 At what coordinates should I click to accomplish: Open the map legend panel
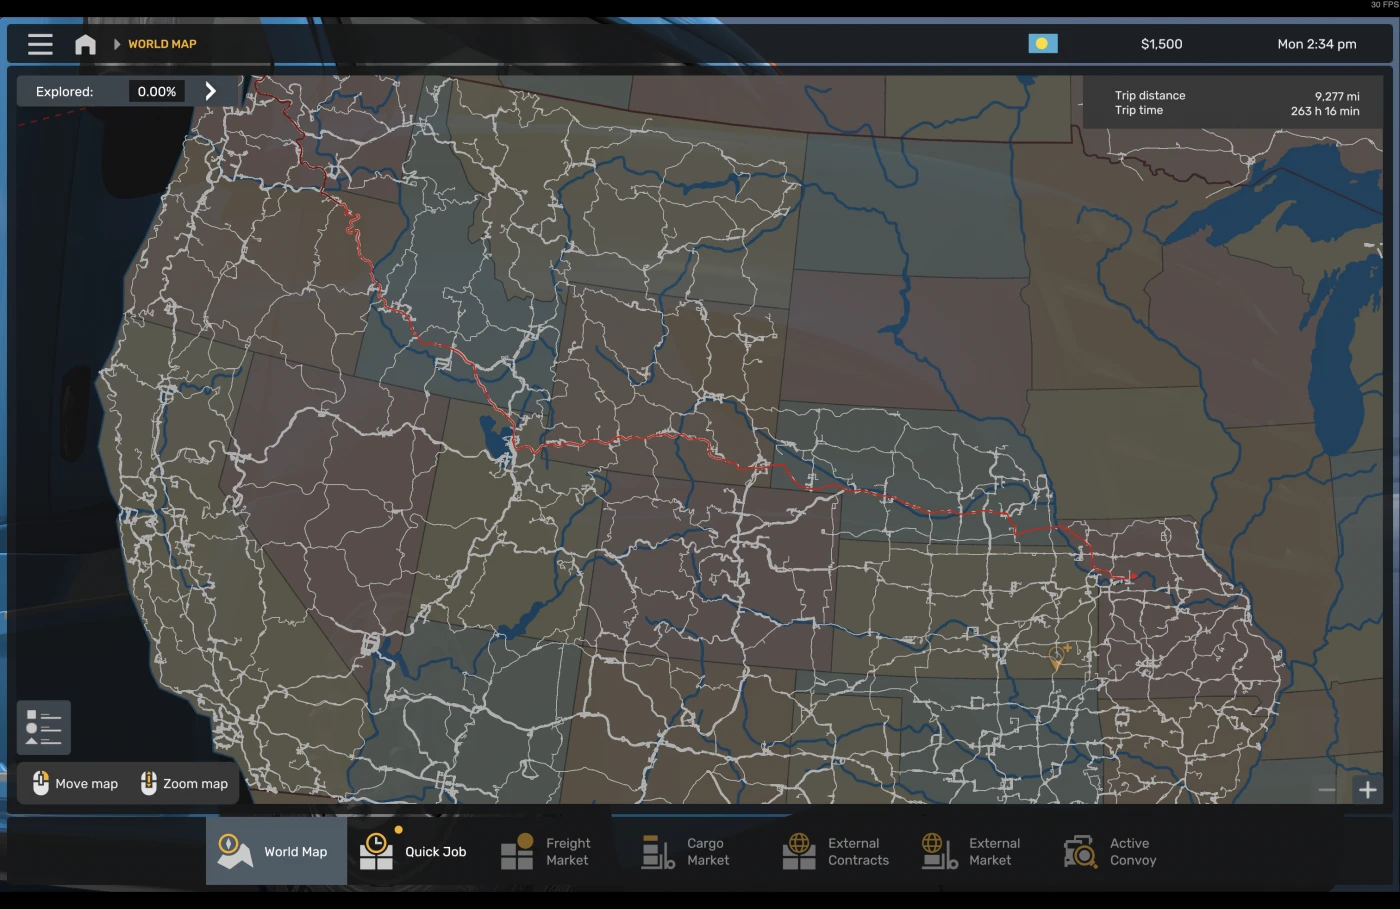point(43,727)
